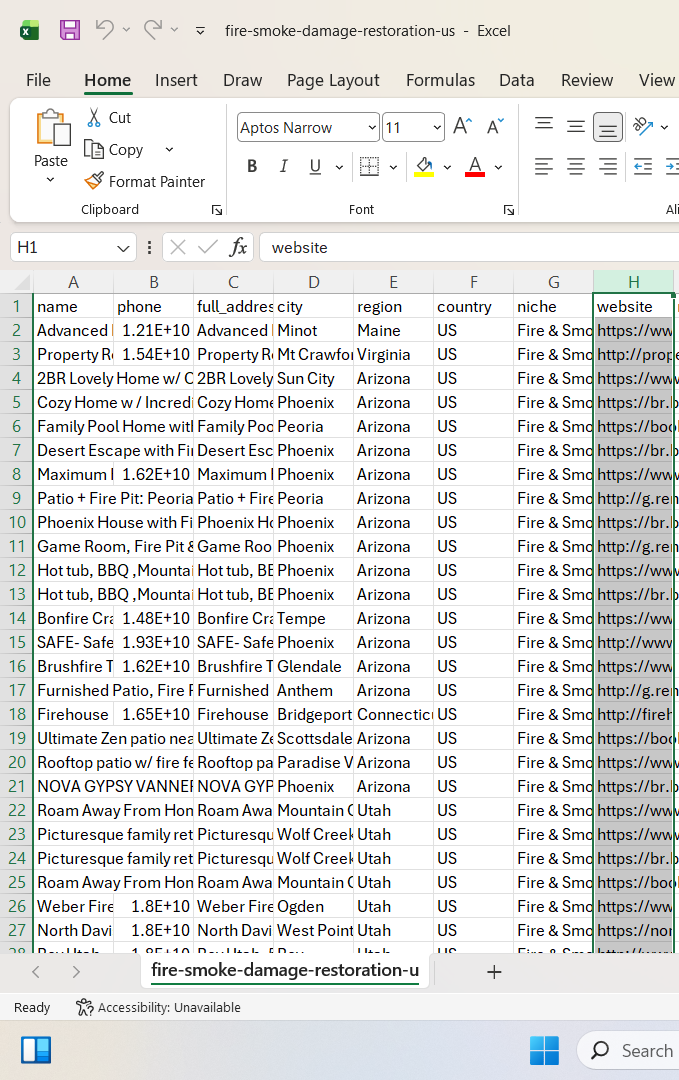Select column D header
Screen dimensions: 679x1080
pos(313,282)
